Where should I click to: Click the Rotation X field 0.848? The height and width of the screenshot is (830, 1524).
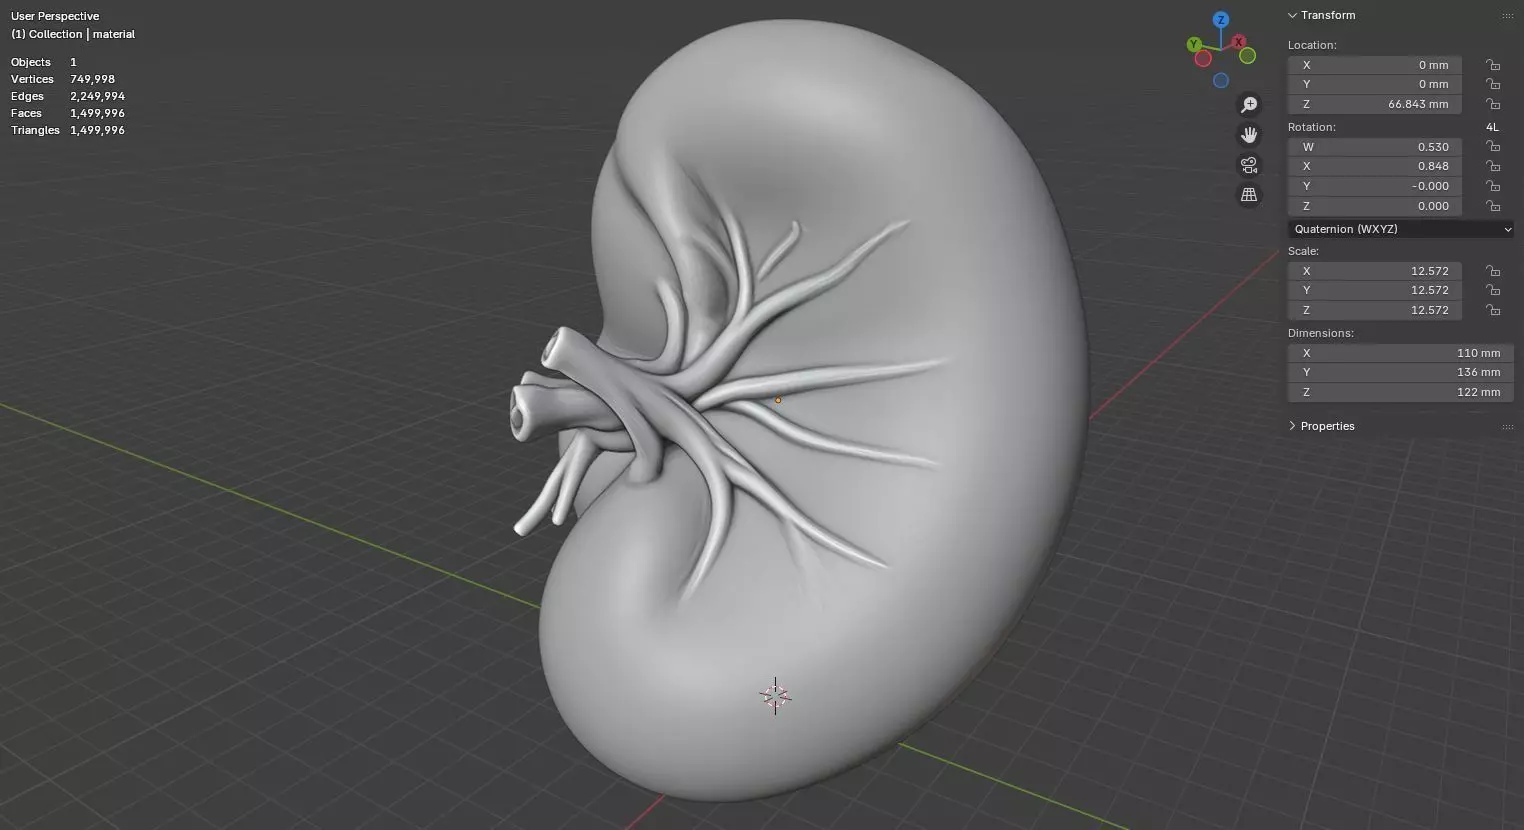point(1375,166)
